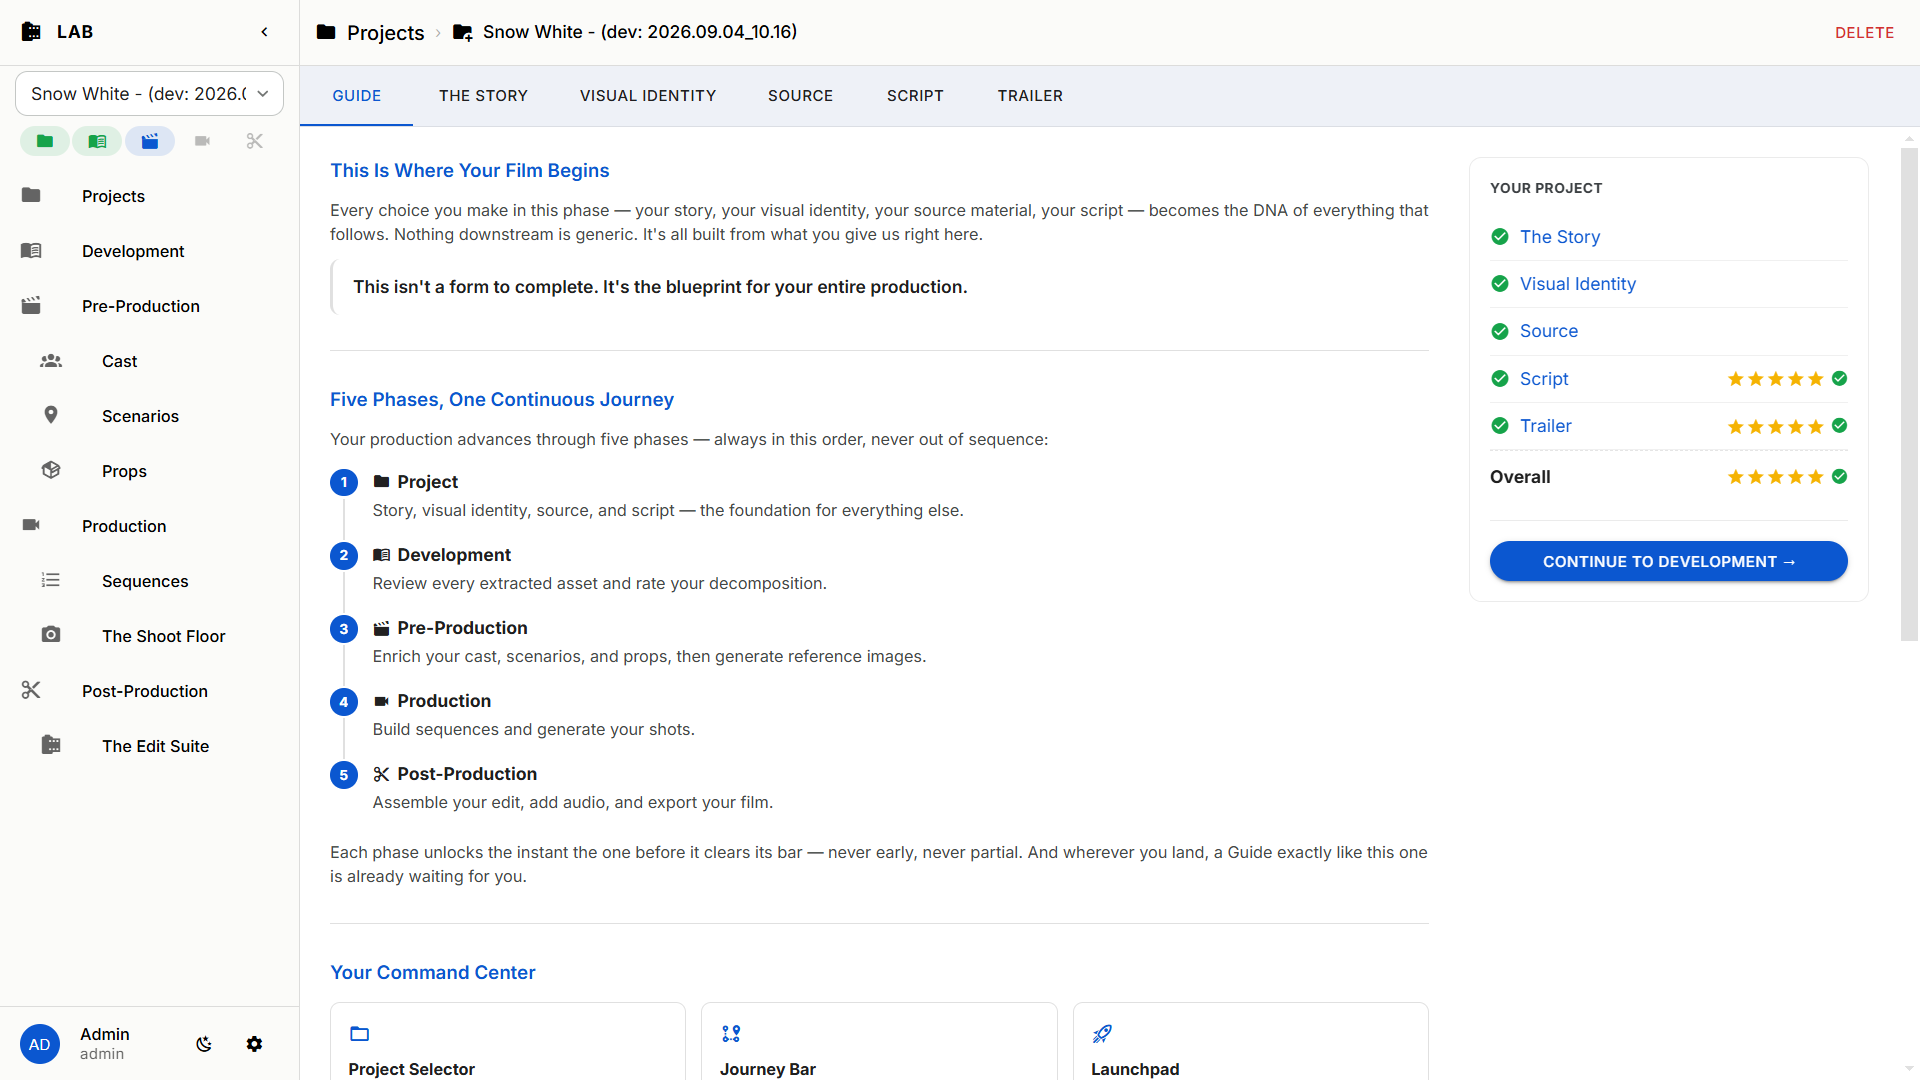
Task: Open The Story link in Your Project
Action: click(x=1560, y=237)
